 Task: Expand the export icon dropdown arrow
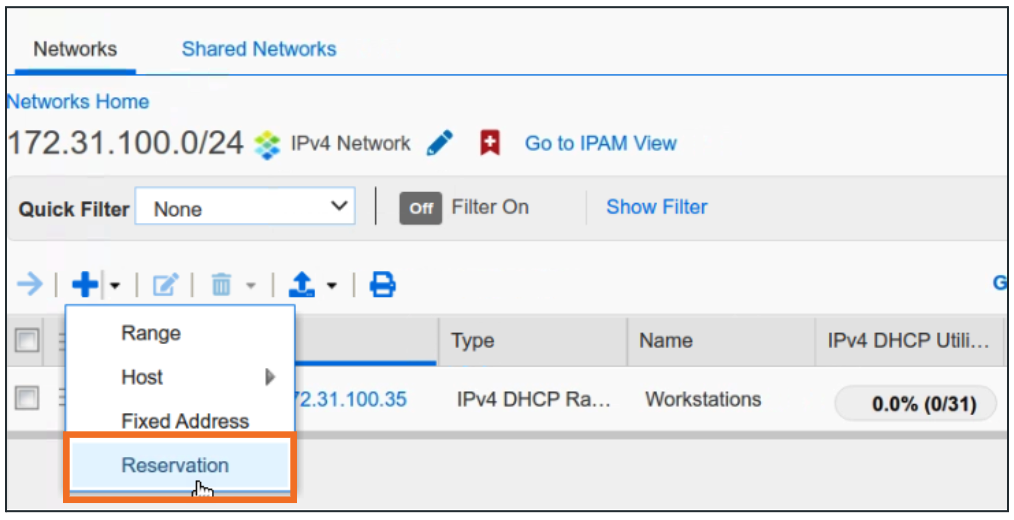pyautogui.click(x=331, y=287)
